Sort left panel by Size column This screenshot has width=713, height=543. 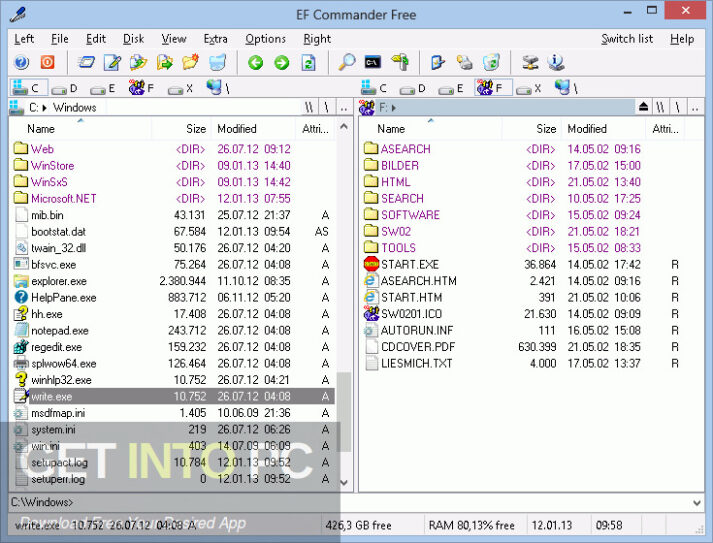(181, 129)
